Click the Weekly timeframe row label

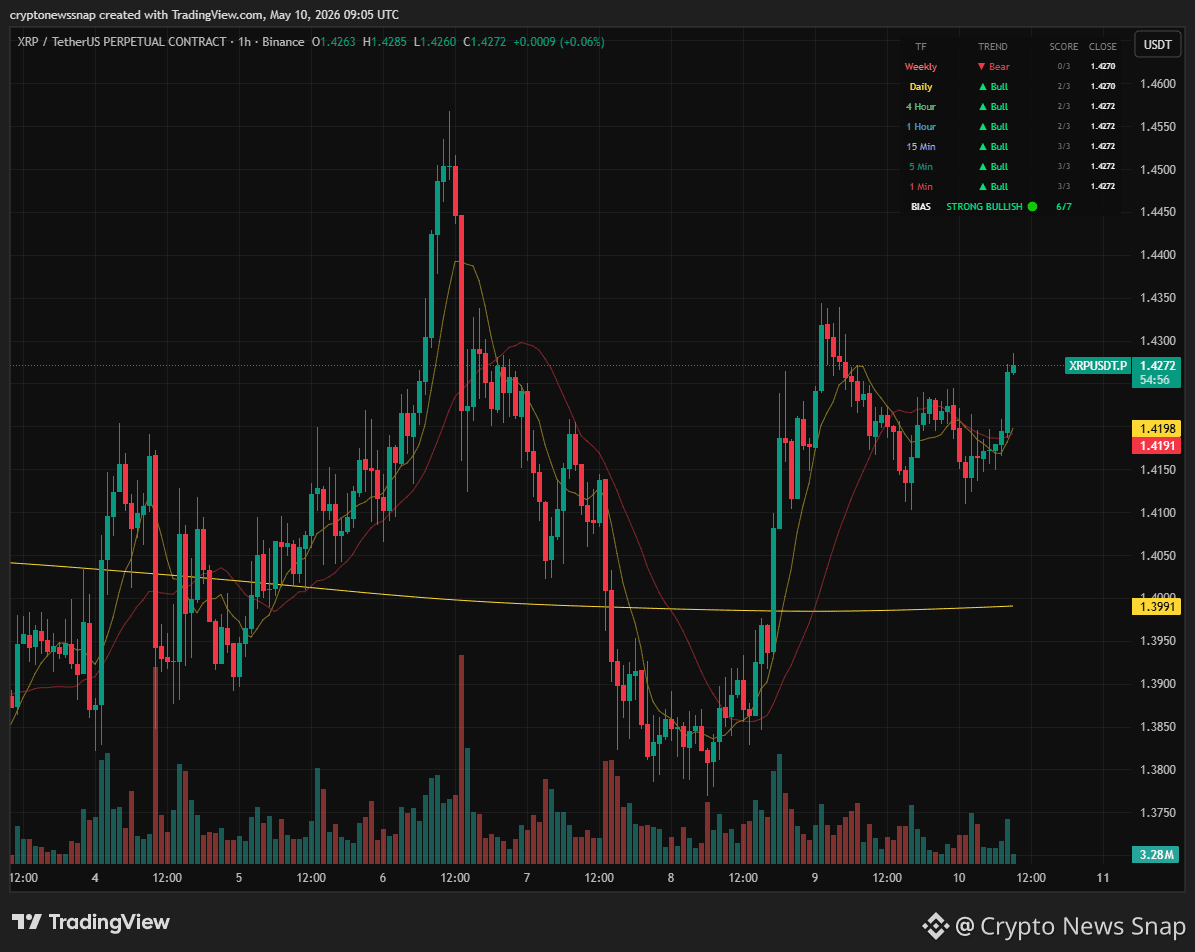(x=921, y=66)
